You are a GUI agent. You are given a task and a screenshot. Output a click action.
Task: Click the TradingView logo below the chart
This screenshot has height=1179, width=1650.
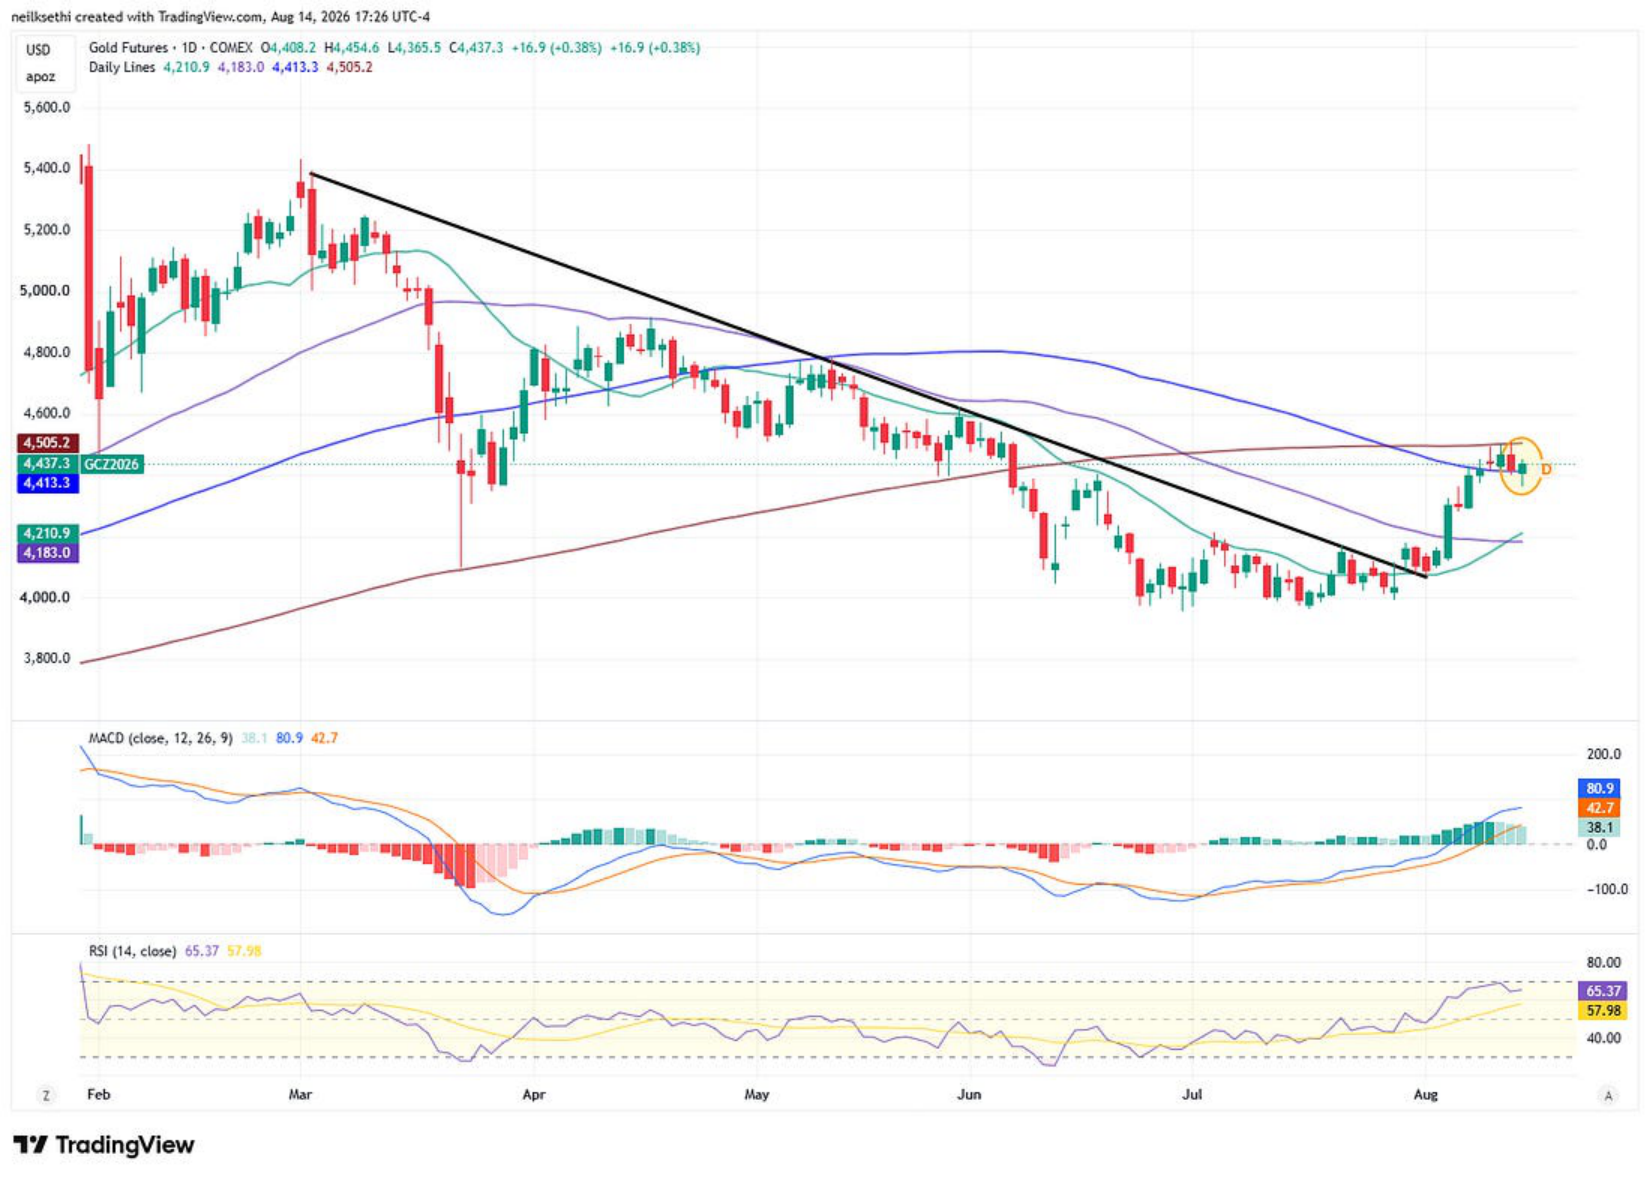pyautogui.click(x=104, y=1145)
